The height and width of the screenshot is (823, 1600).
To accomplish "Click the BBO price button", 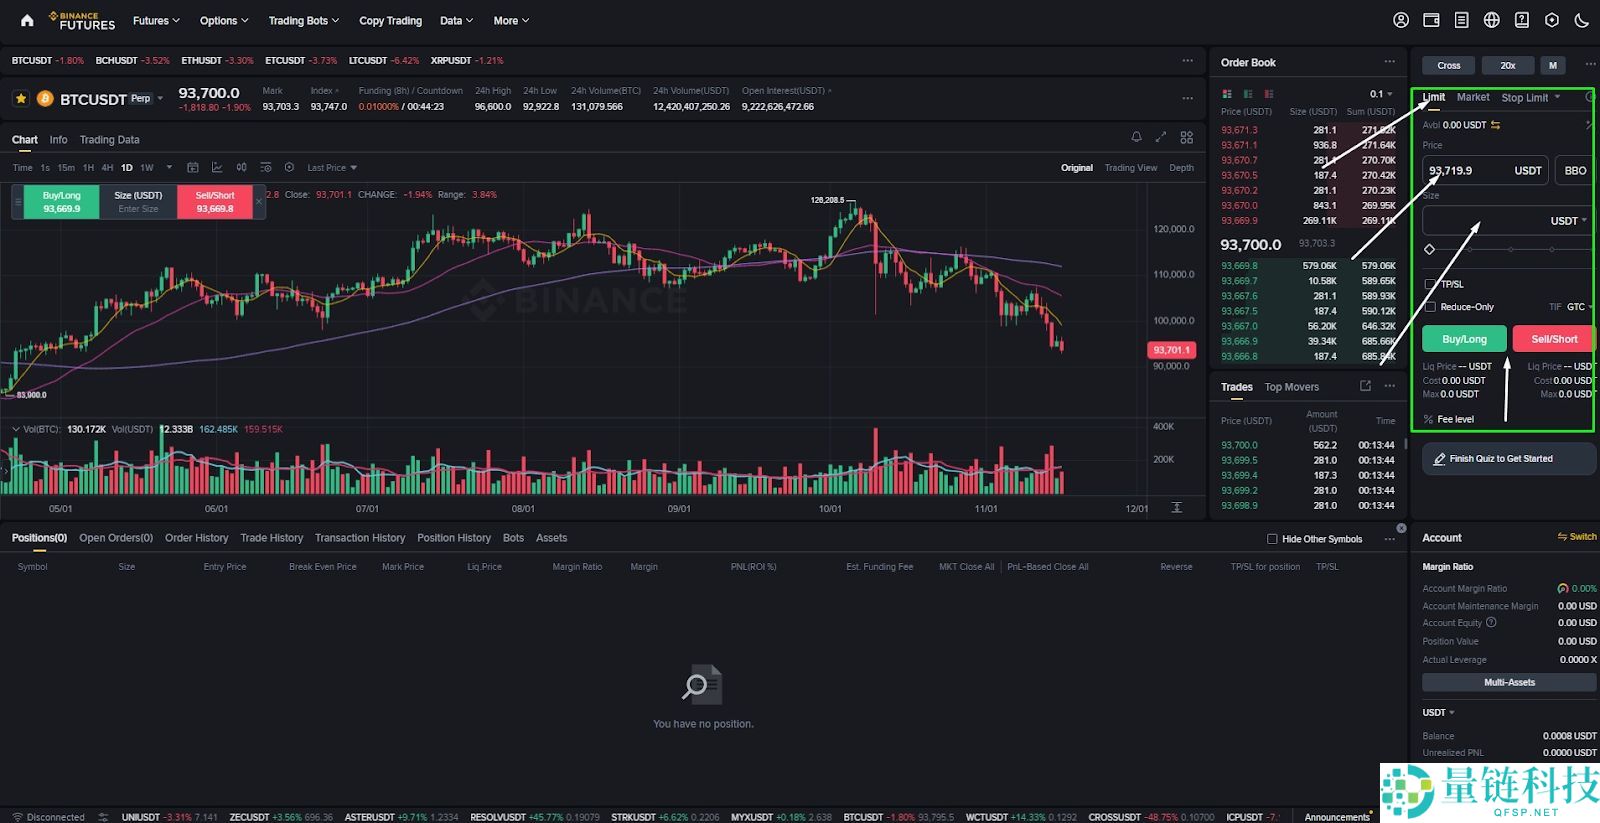I will (1575, 170).
